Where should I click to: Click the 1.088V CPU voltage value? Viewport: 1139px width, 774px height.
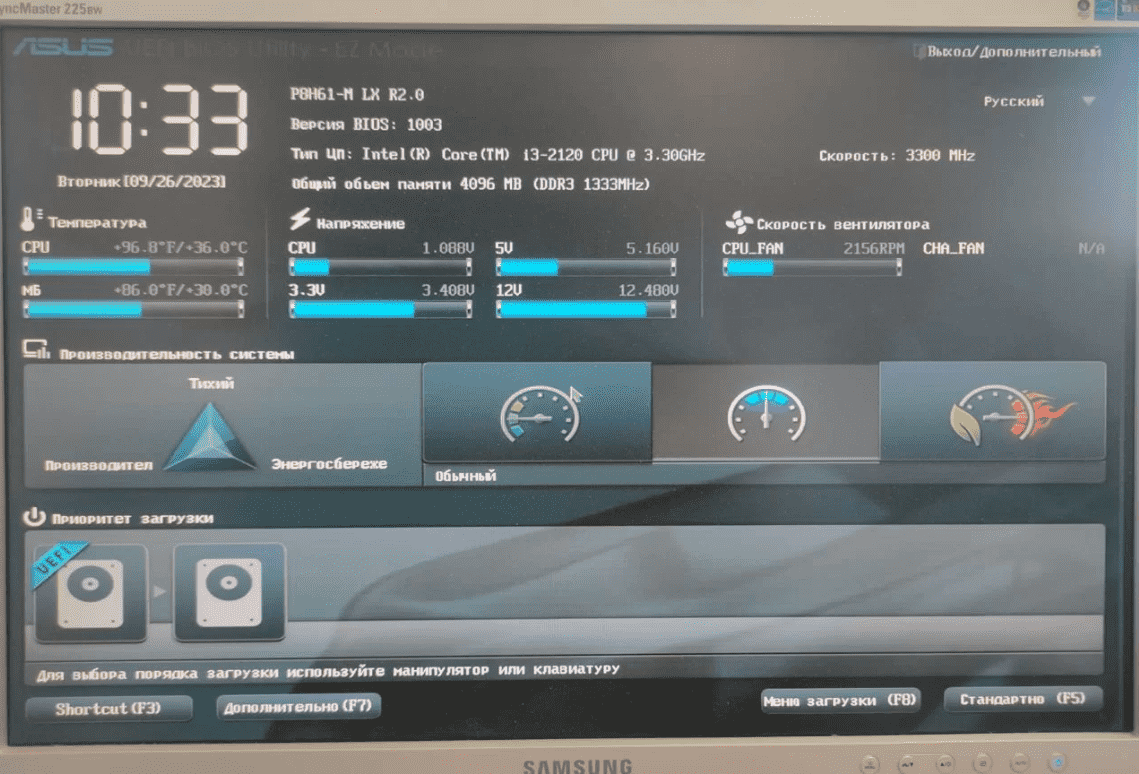[x=447, y=248]
